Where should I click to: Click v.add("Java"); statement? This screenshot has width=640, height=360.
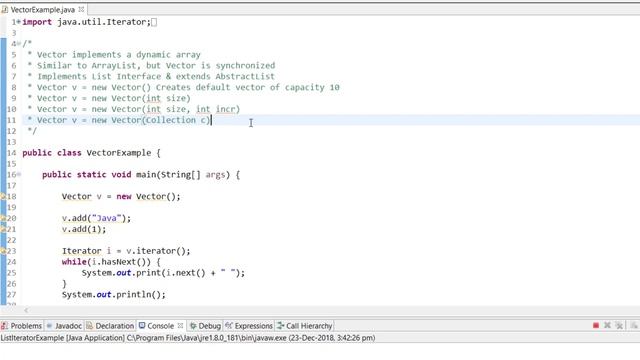tap(96, 218)
